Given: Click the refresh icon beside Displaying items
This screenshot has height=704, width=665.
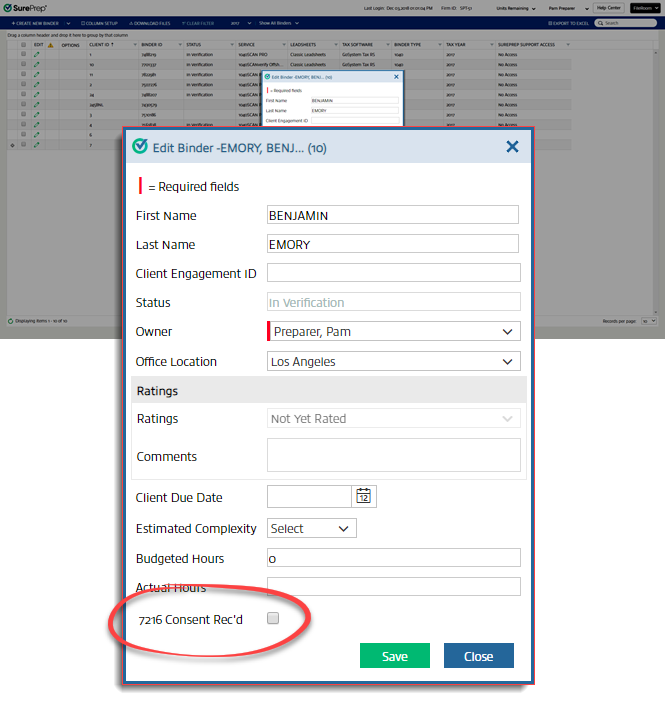Looking at the screenshot, I should click(x=10, y=321).
